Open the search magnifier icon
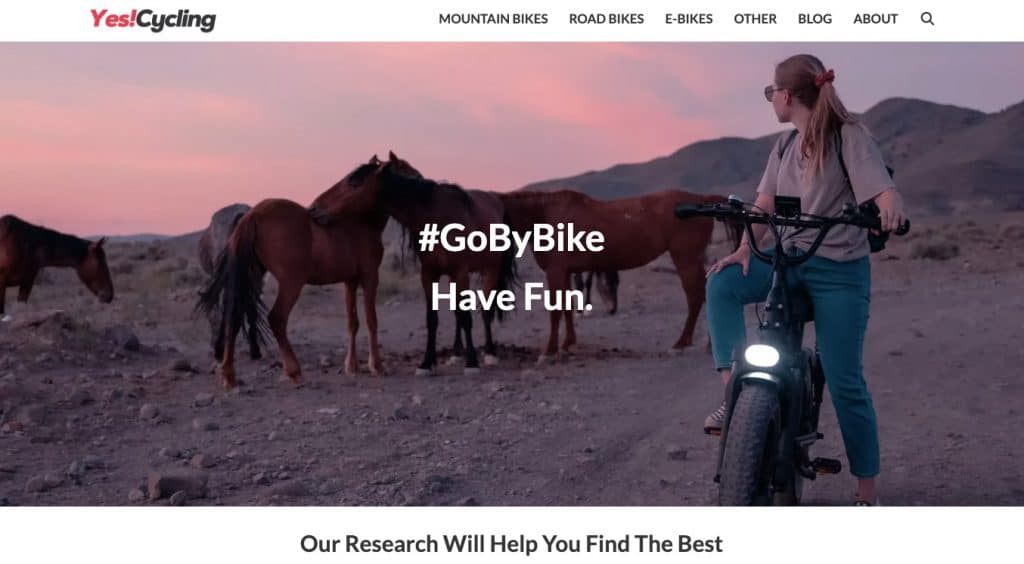 [x=927, y=19]
